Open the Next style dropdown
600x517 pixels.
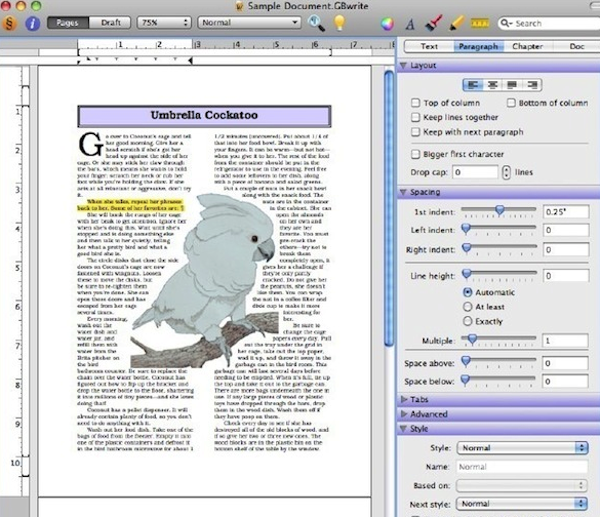(x=522, y=504)
